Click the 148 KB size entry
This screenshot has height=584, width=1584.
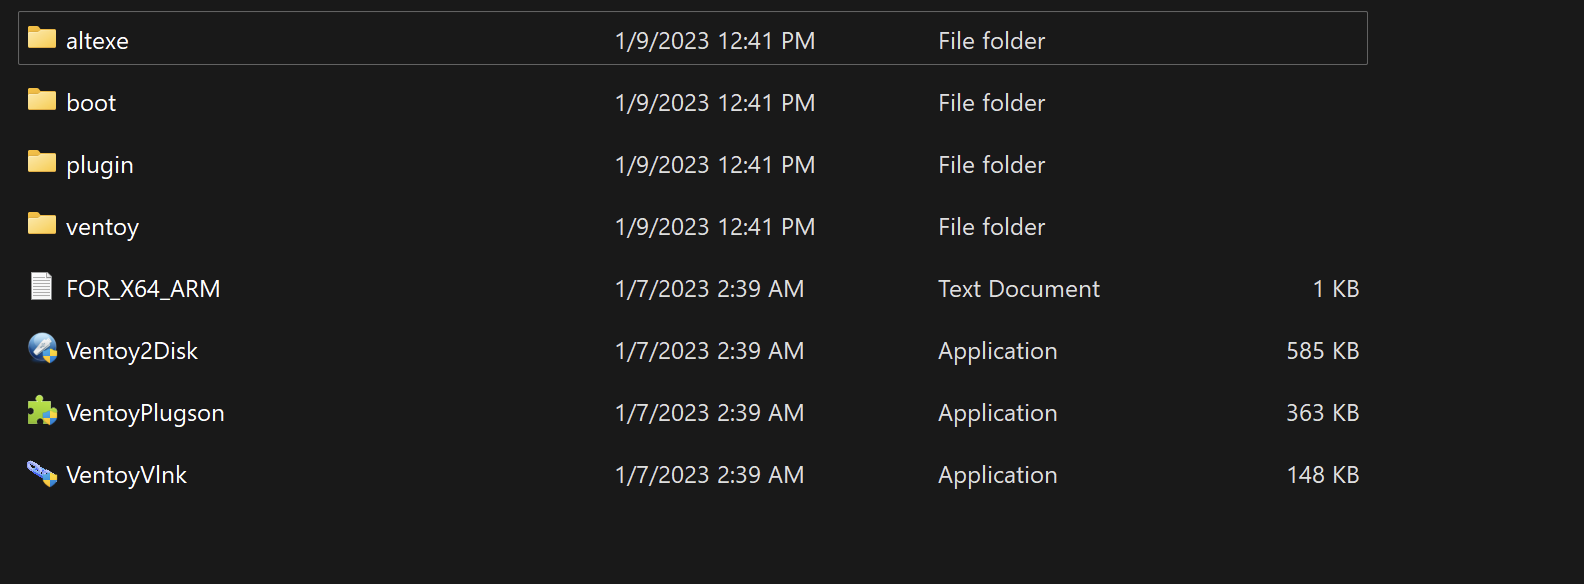pos(1322,475)
